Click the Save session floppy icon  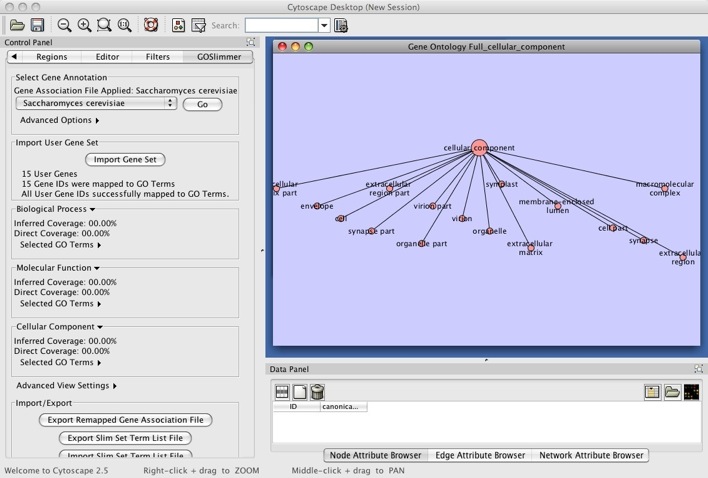[x=36, y=24]
